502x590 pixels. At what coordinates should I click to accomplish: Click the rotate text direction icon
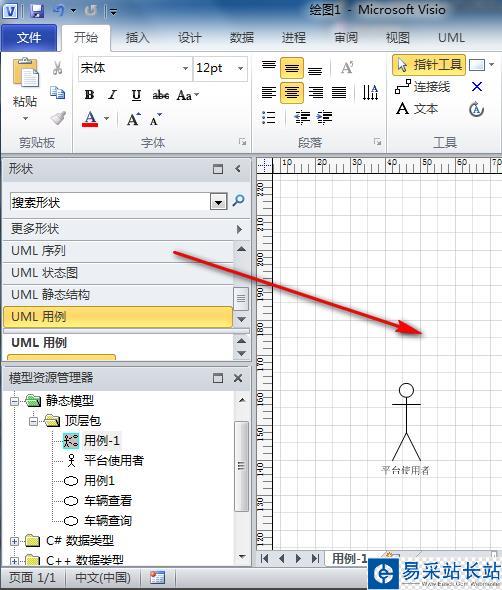[x=370, y=93]
